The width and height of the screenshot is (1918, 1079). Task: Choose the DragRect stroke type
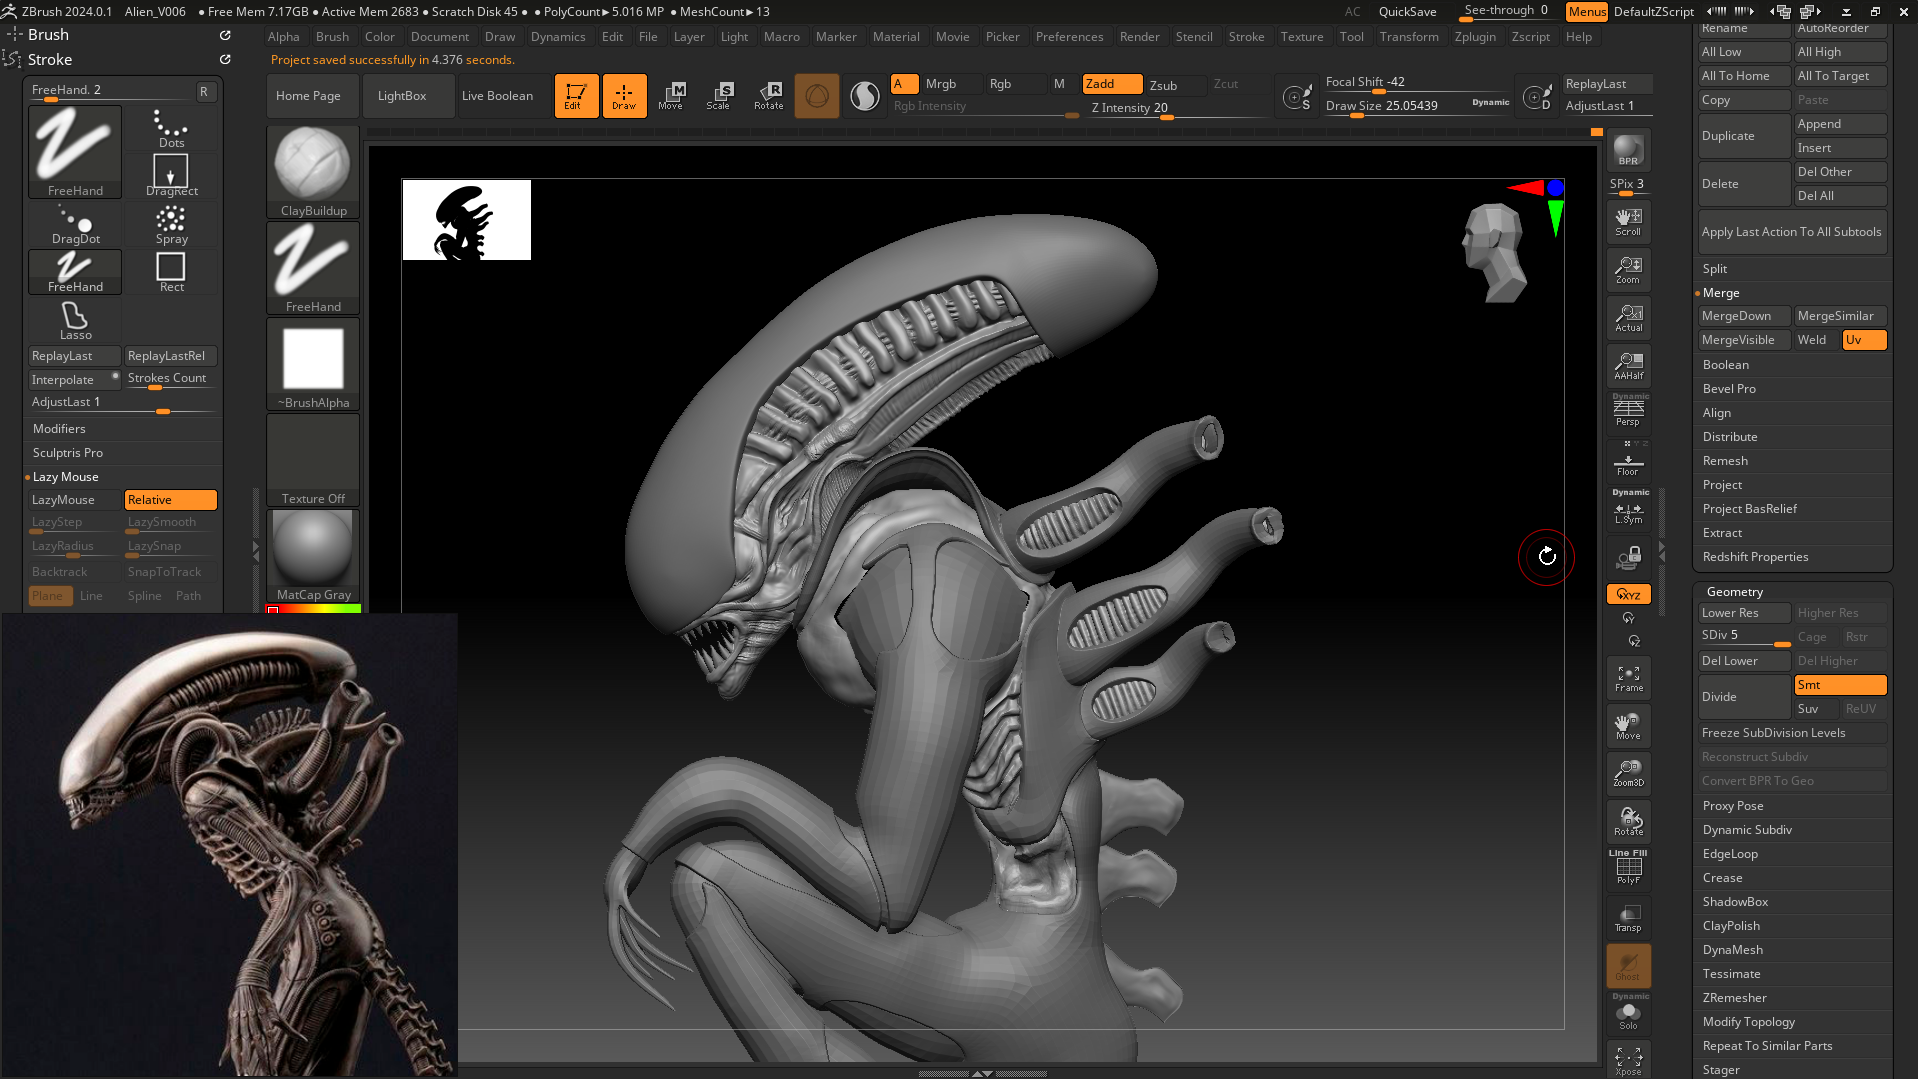[171, 176]
